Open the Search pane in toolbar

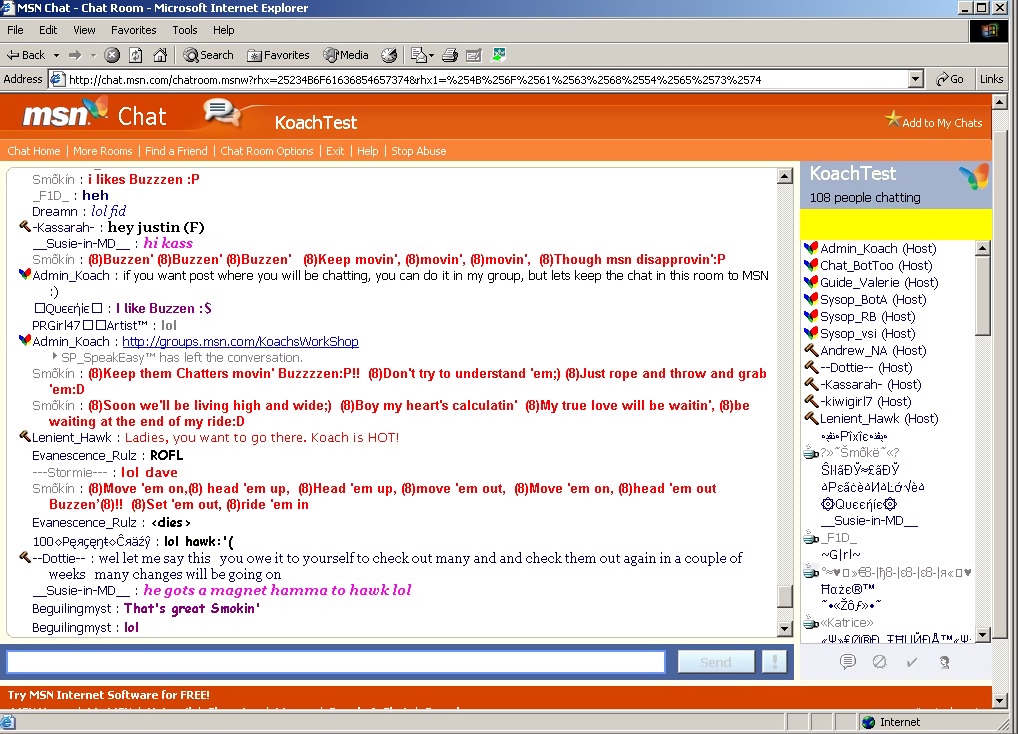click(x=208, y=55)
